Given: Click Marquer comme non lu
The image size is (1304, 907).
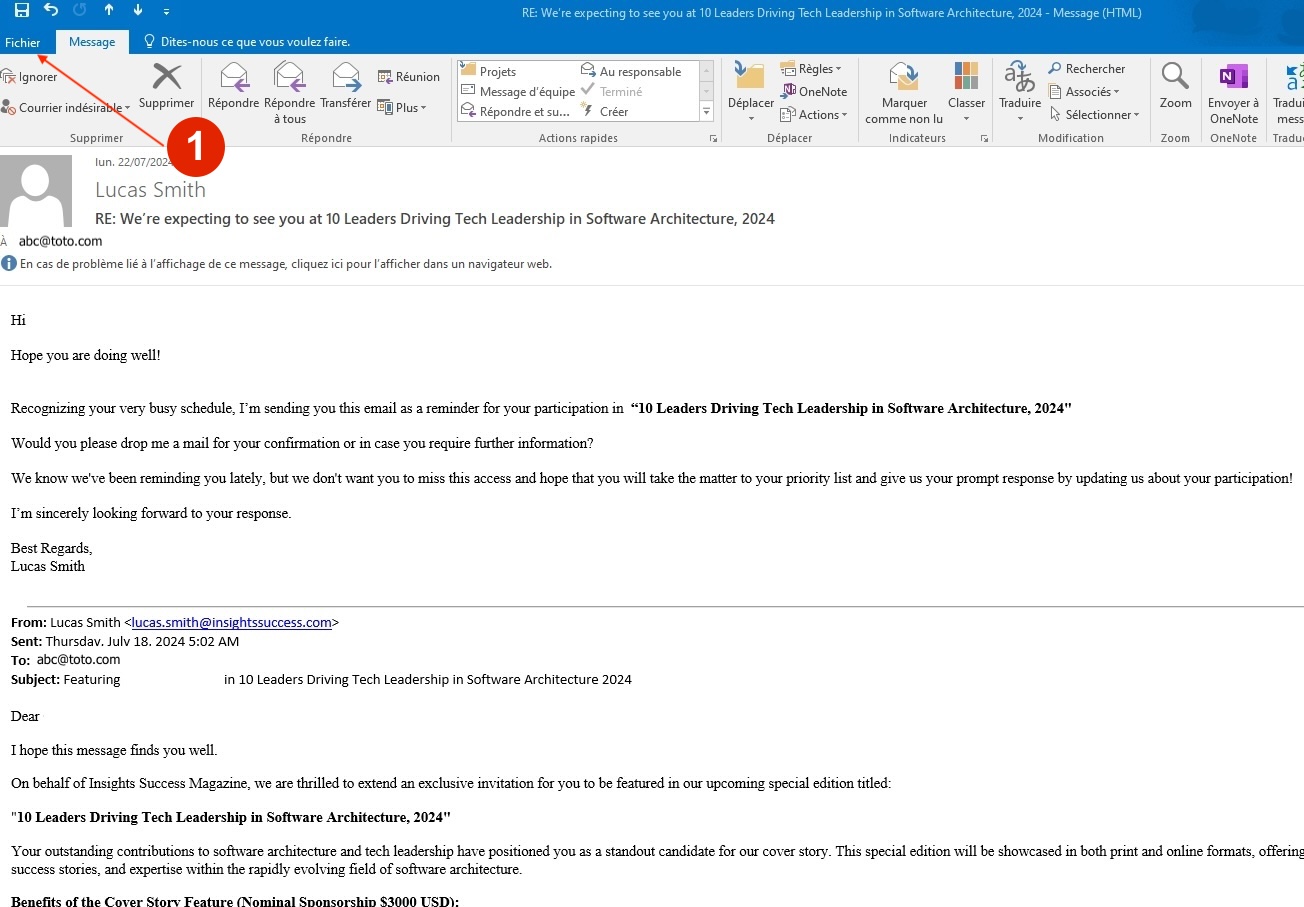Looking at the screenshot, I should coord(904,92).
